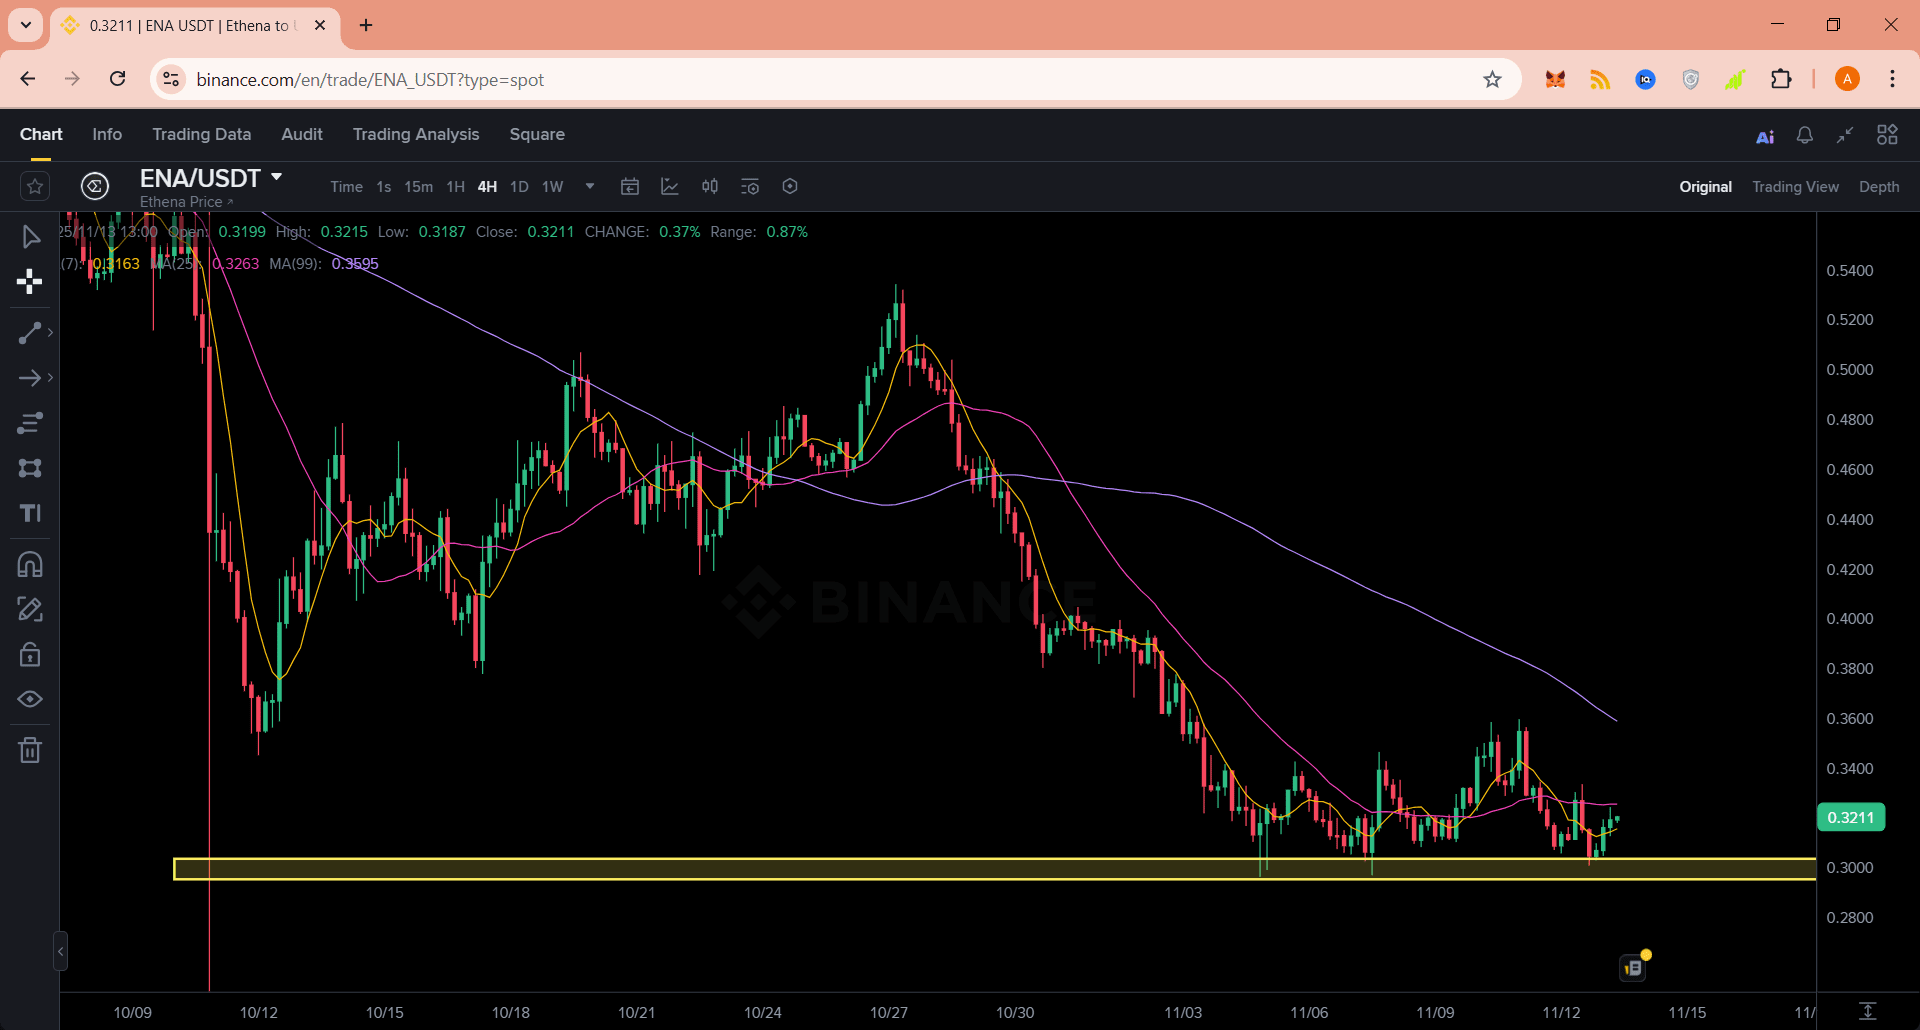Delete drawings with the trash icon
The image size is (1920, 1030).
pyautogui.click(x=30, y=750)
